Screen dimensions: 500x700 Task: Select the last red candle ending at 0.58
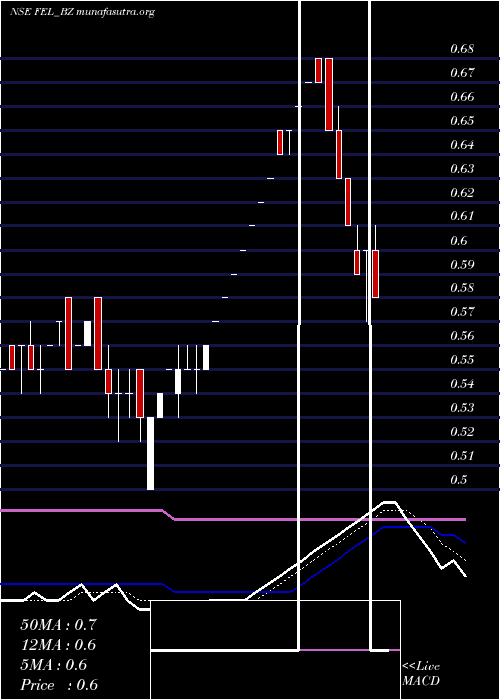tap(375, 274)
